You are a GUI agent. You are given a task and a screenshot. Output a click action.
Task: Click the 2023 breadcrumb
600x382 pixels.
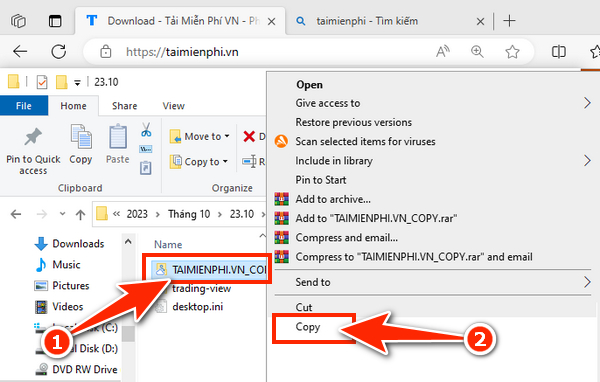coord(137,214)
